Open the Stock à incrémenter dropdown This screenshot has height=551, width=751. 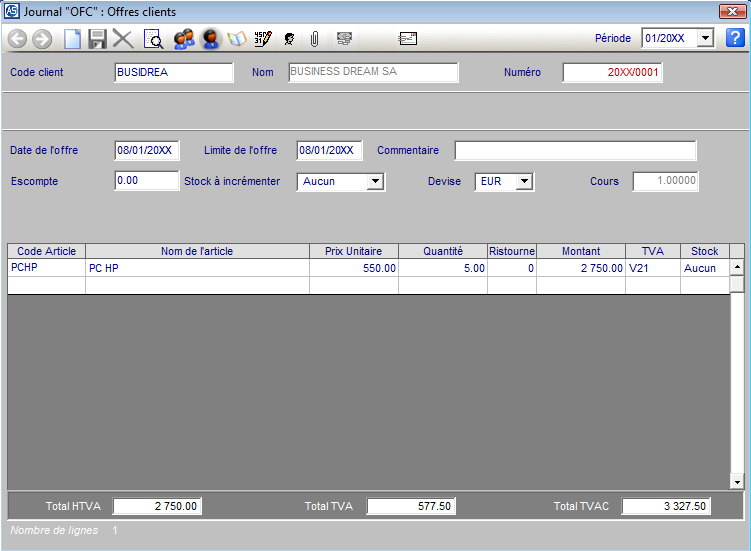(375, 182)
